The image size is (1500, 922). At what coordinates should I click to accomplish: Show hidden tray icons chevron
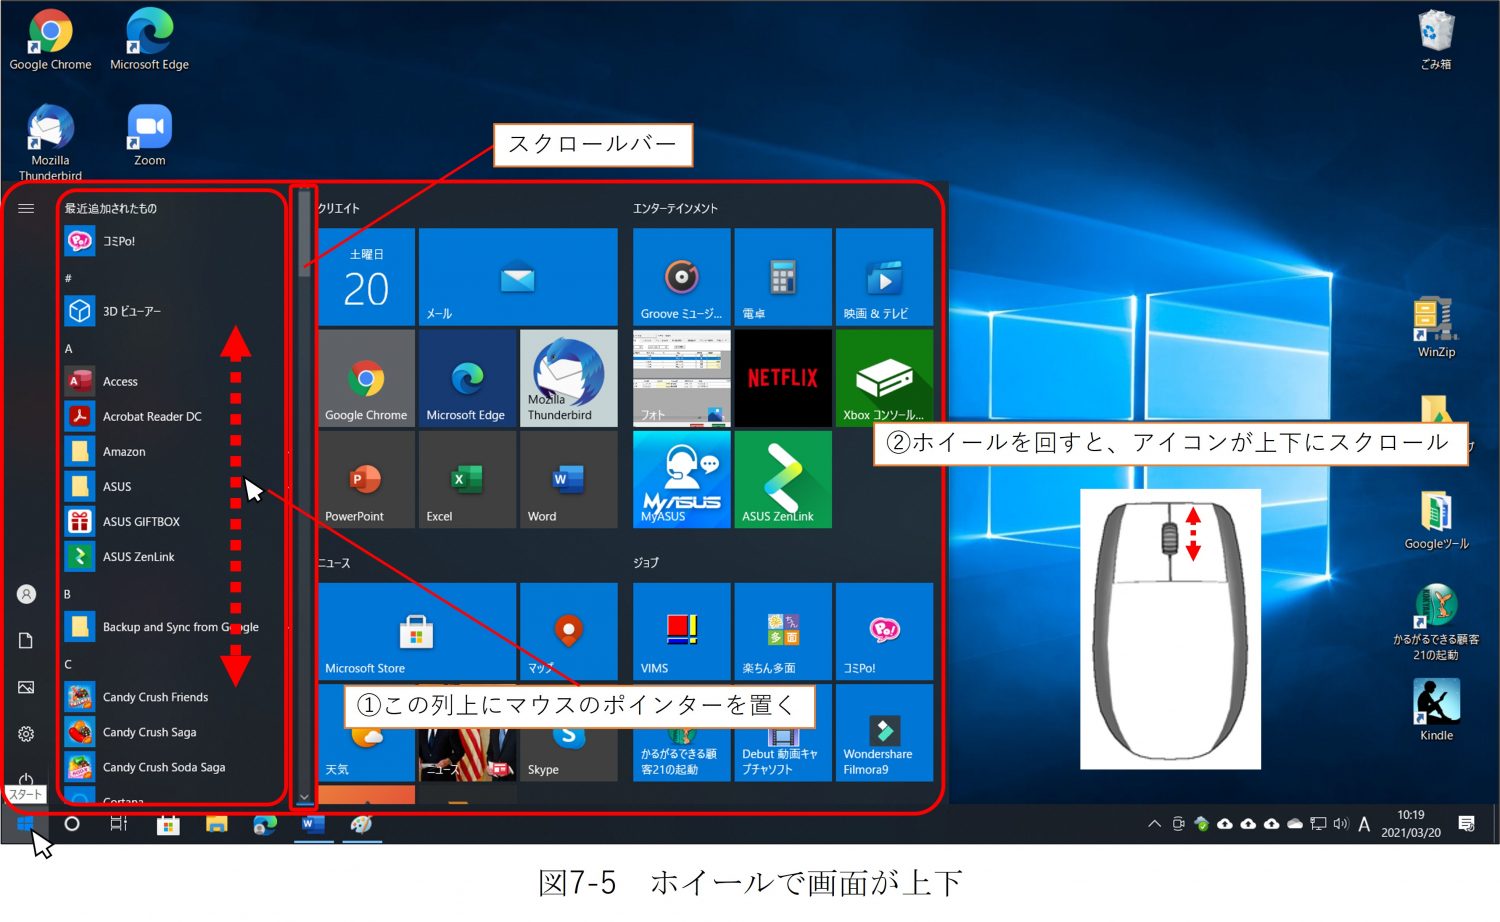(x=1154, y=824)
